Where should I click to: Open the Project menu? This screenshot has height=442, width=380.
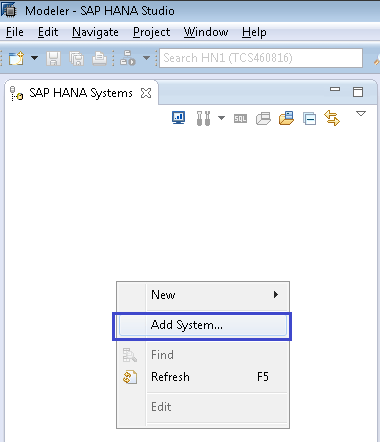[x=152, y=32]
